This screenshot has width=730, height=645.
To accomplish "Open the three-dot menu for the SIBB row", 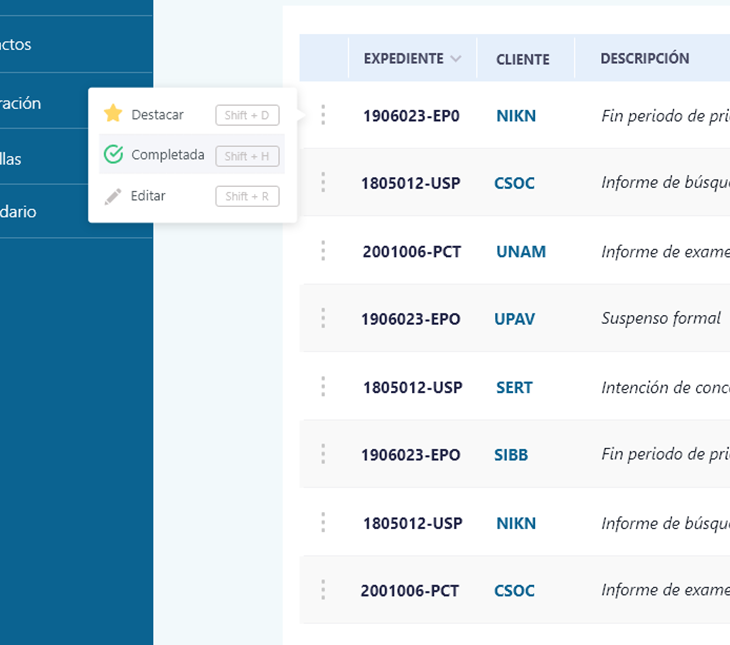I will click(323, 454).
